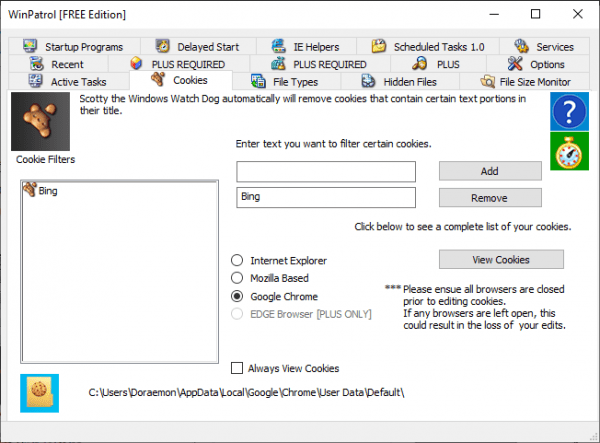This screenshot has height=443, width=600.
Task: Open File Size Monitor tab
Action: [x=525, y=81]
